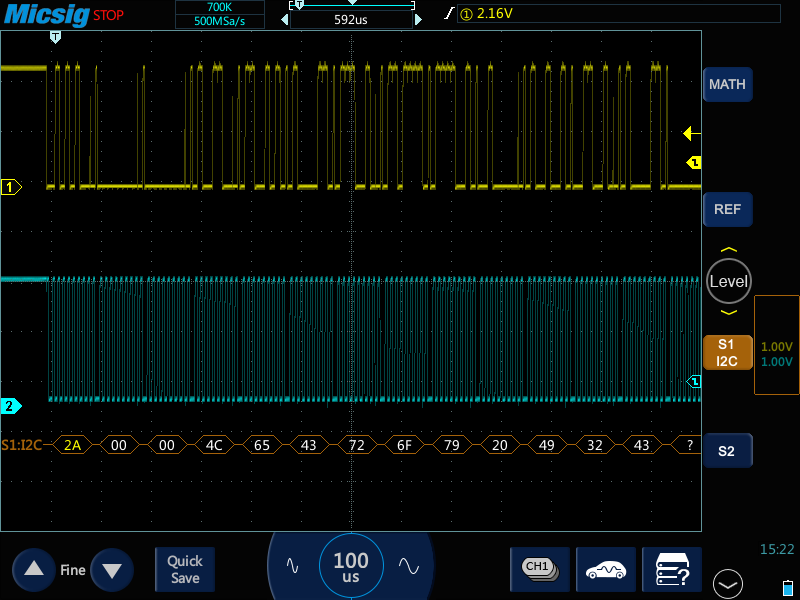Select the 79 decoded byte
The image size is (800, 600).
coord(452,445)
